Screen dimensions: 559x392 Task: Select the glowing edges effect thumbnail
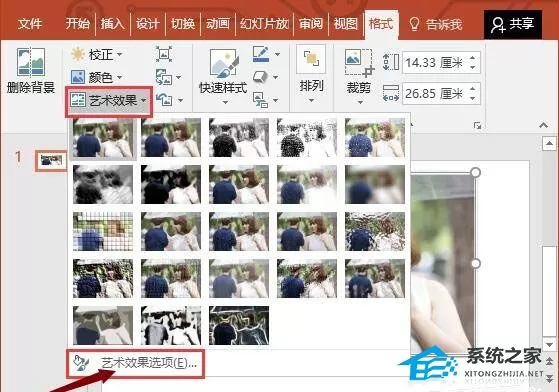click(x=239, y=325)
